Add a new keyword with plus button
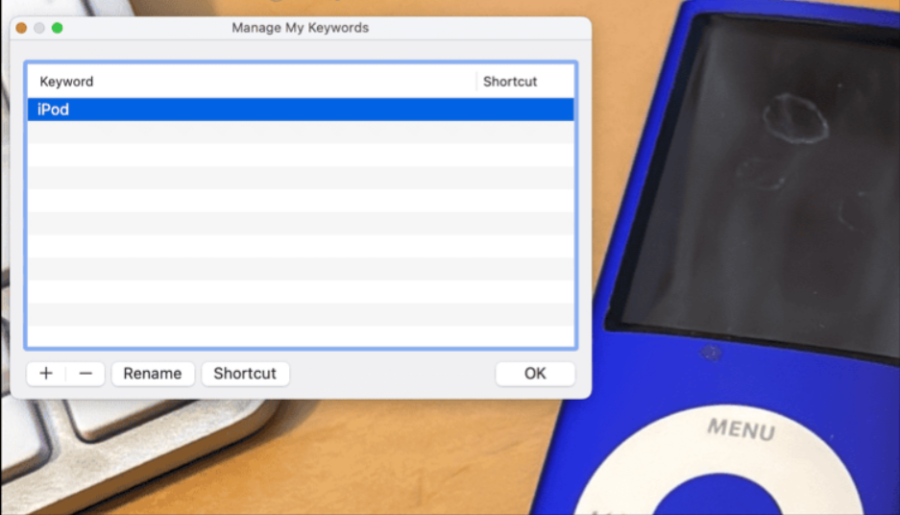900x515 pixels. click(x=46, y=374)
